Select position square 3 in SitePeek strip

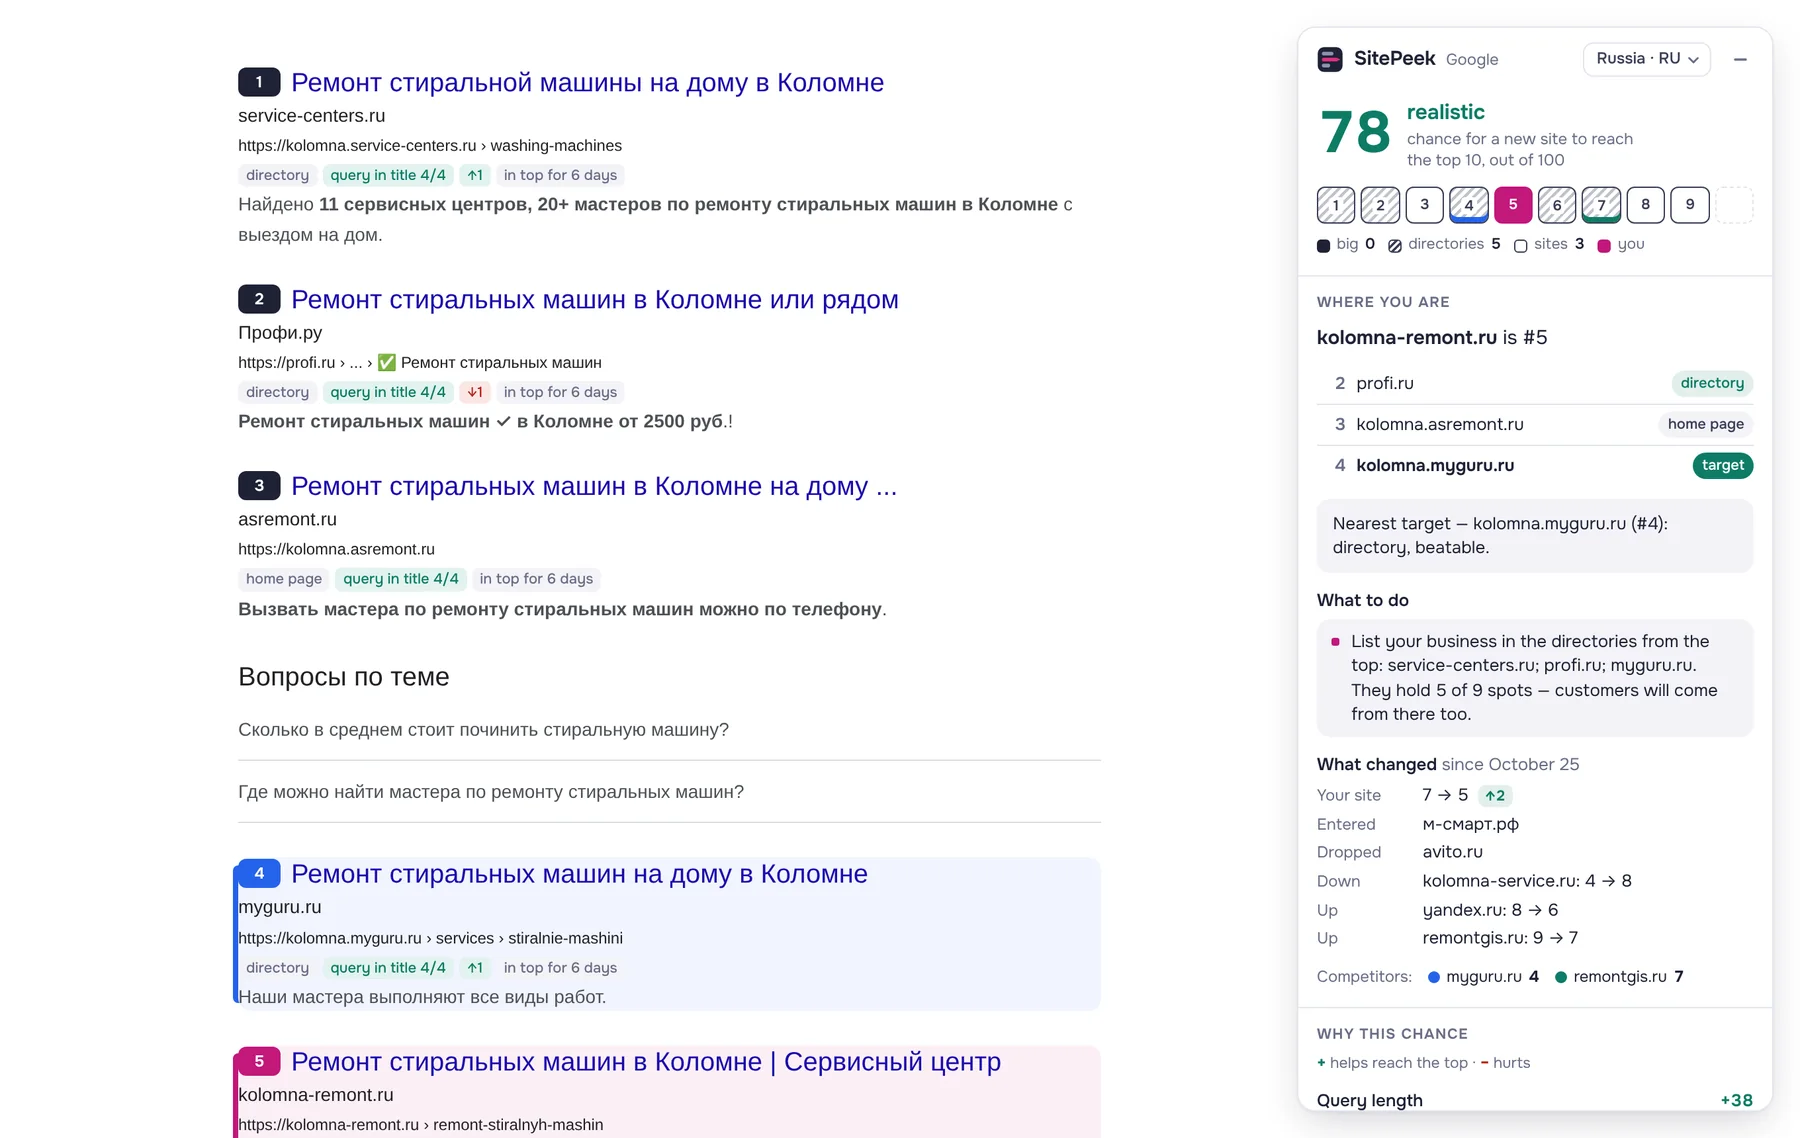(1424, 205)
